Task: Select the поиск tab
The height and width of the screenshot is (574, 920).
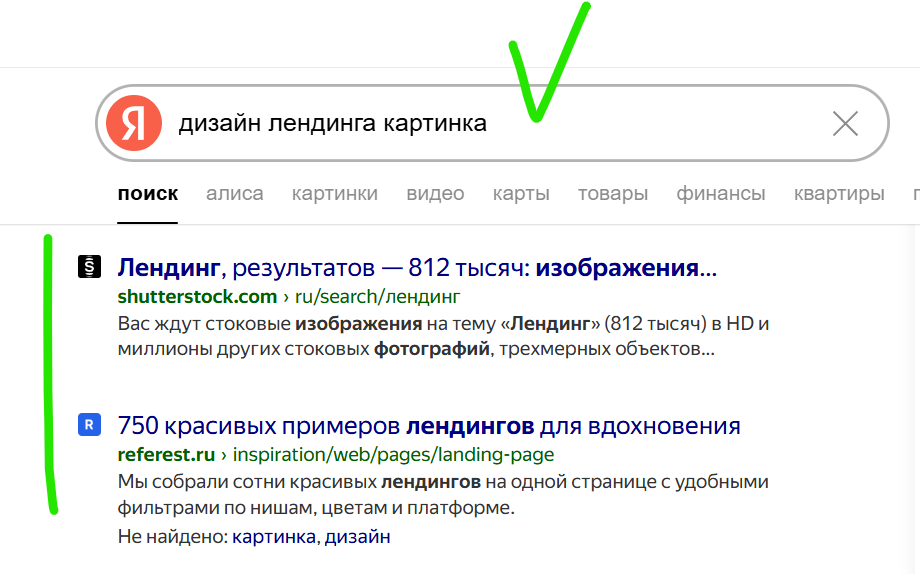Action: (x=148, y=193)
